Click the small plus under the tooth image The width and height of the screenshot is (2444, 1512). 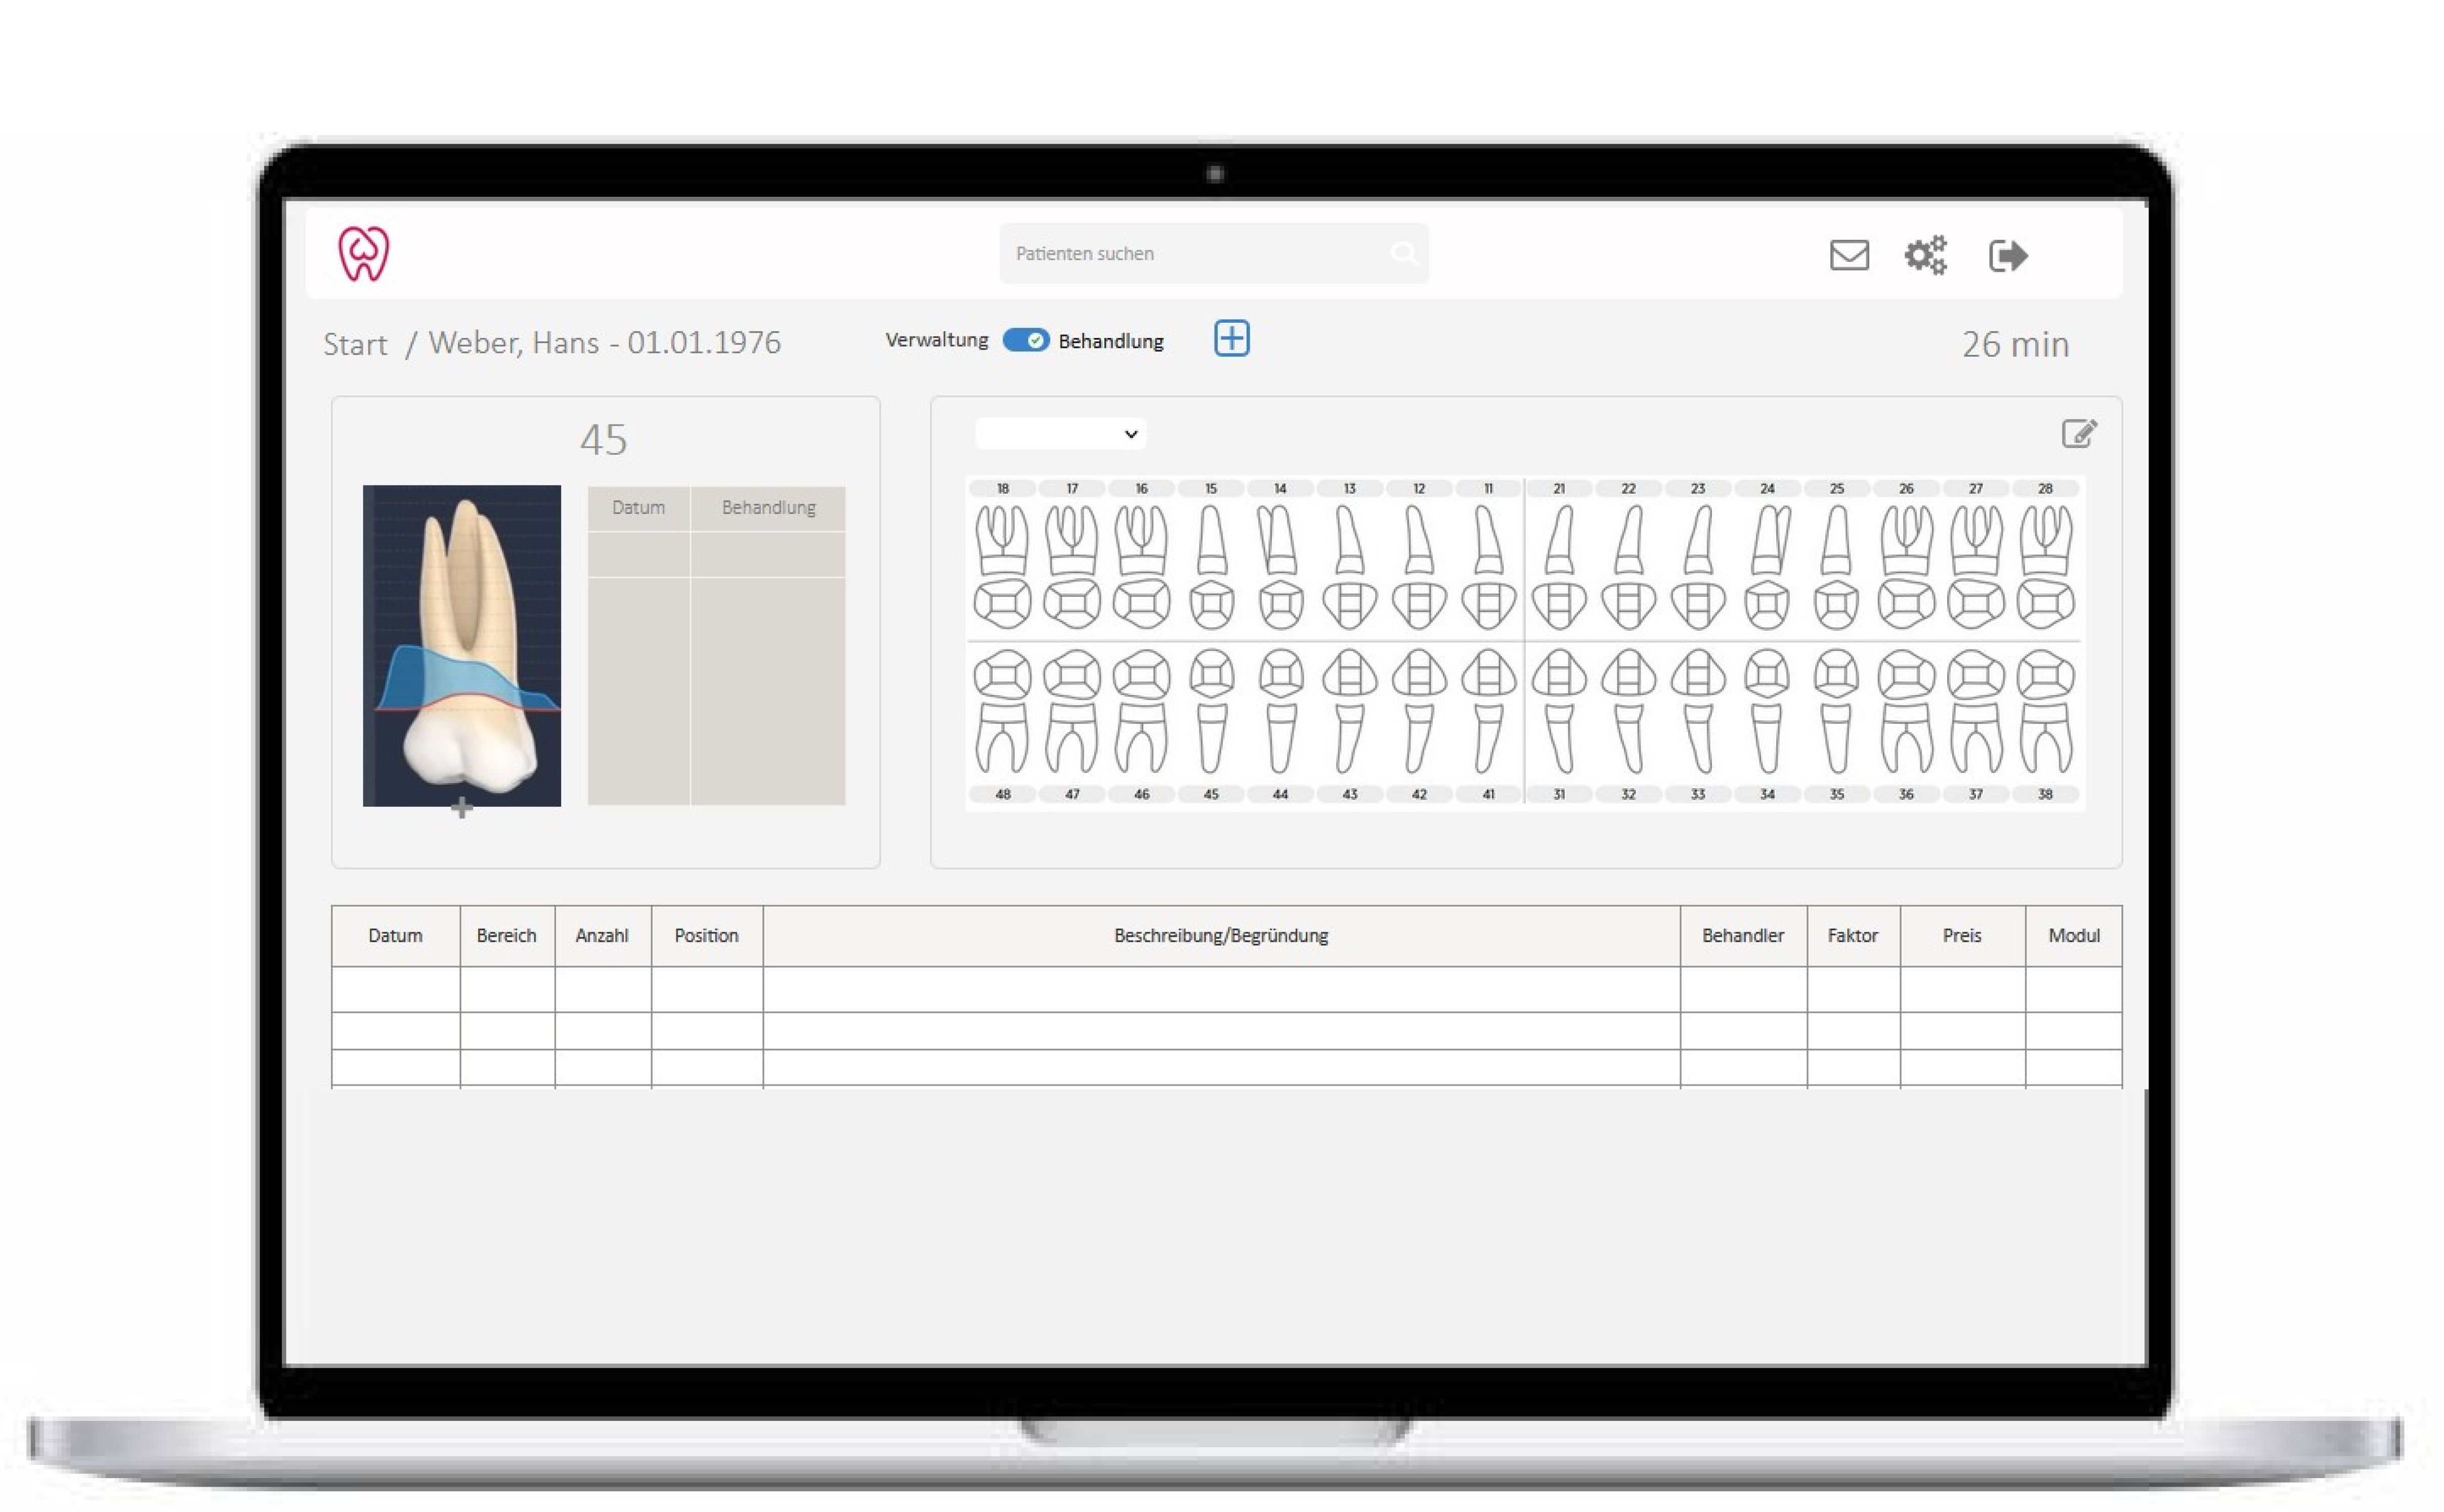[x=461, y=808]
